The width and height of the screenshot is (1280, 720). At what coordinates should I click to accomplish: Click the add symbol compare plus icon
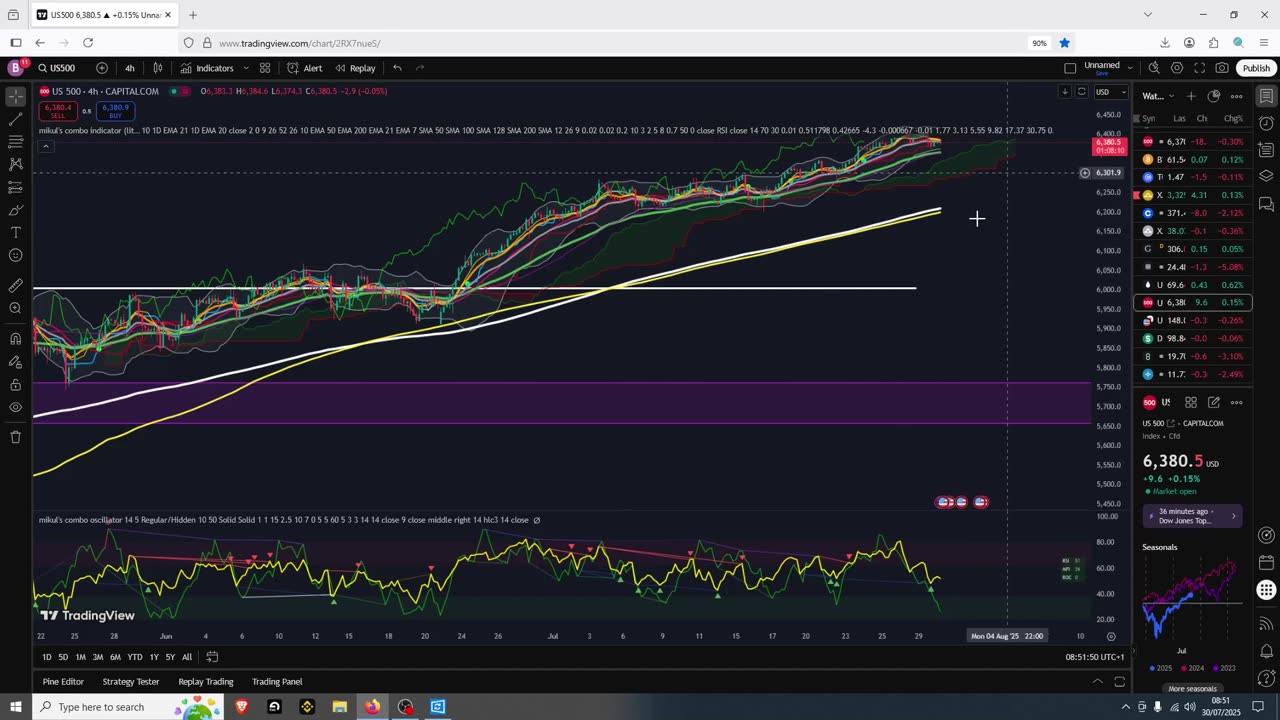(x=102, y=68)
